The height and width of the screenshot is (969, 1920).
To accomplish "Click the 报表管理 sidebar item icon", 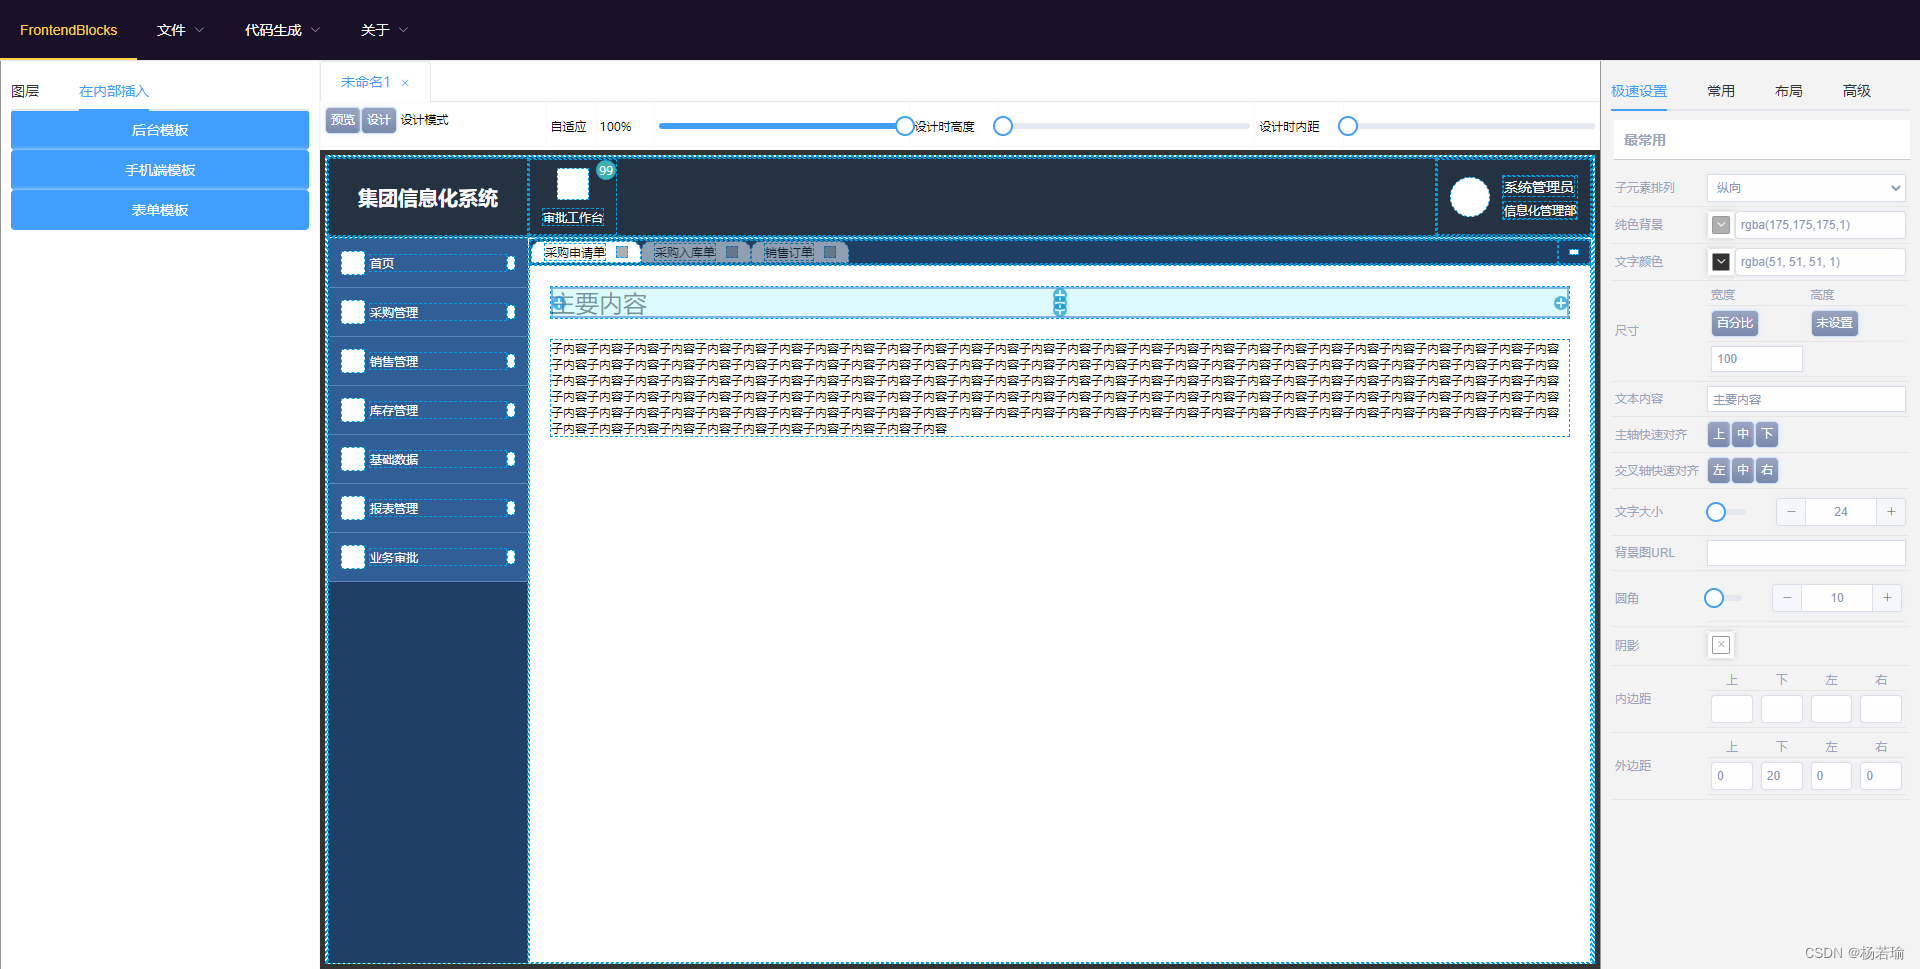I will pyautogui.click(x=353, y=508).
